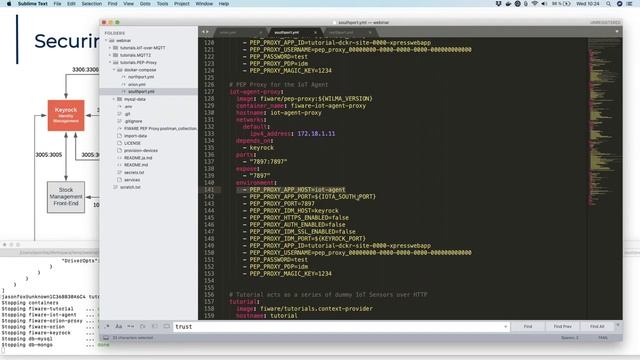Image resolution: width=640 pixels, height=360 pixels.
Task: Click the Keyrock box in the diagram
Action: [x=66, y=116]
